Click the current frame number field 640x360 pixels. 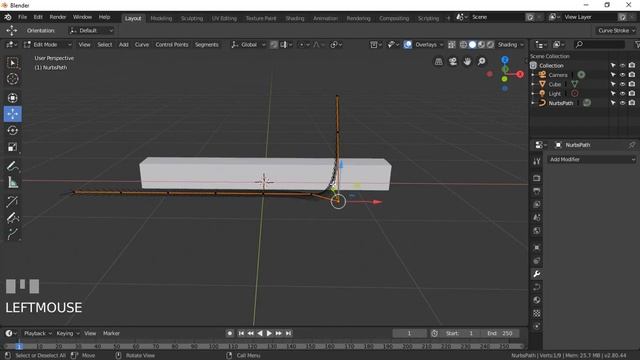[409, 333]
